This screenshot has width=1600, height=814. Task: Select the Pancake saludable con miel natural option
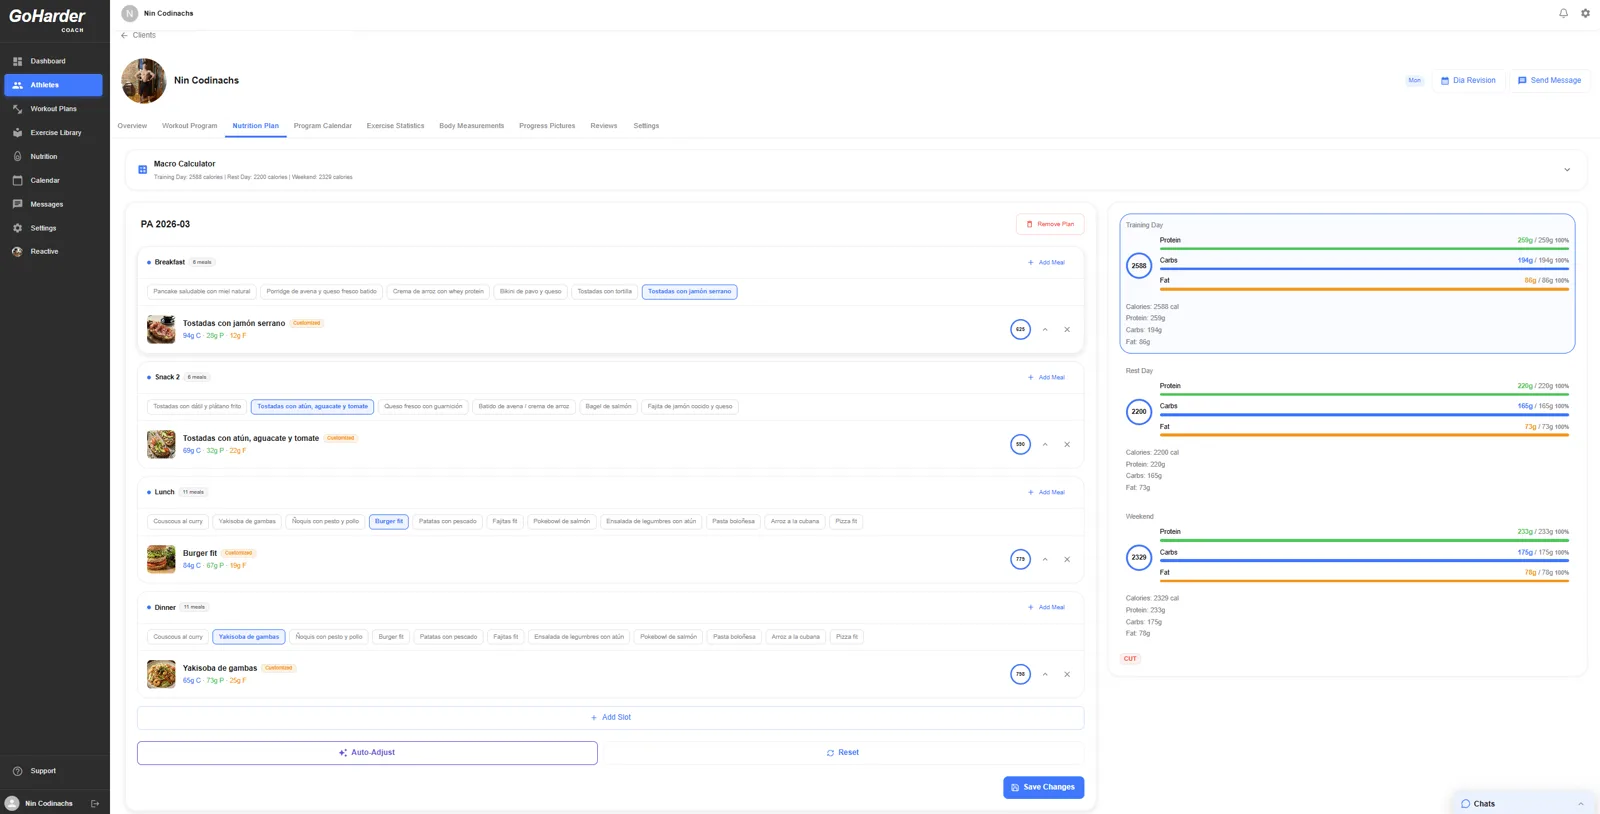coord(202,292)
